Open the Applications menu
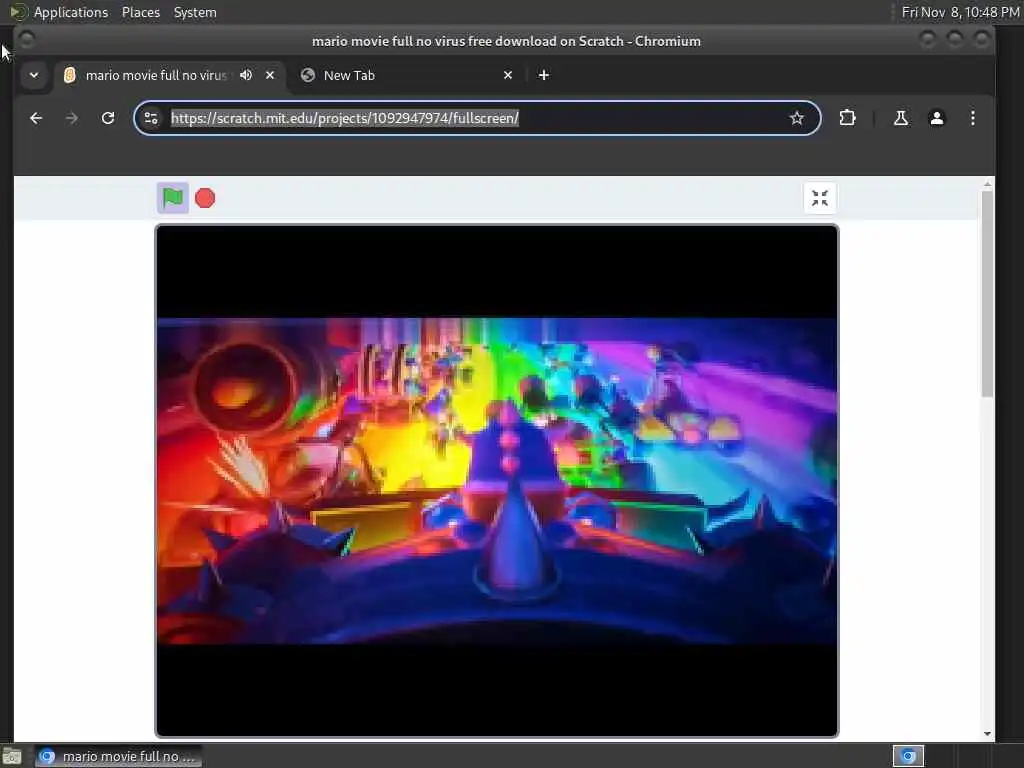Image resolution: width=1024 pixels, height=768 pixels. click(71, 12)
